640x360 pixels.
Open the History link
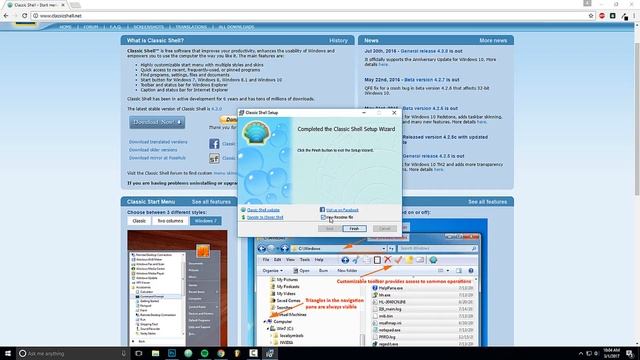[338, 40]
